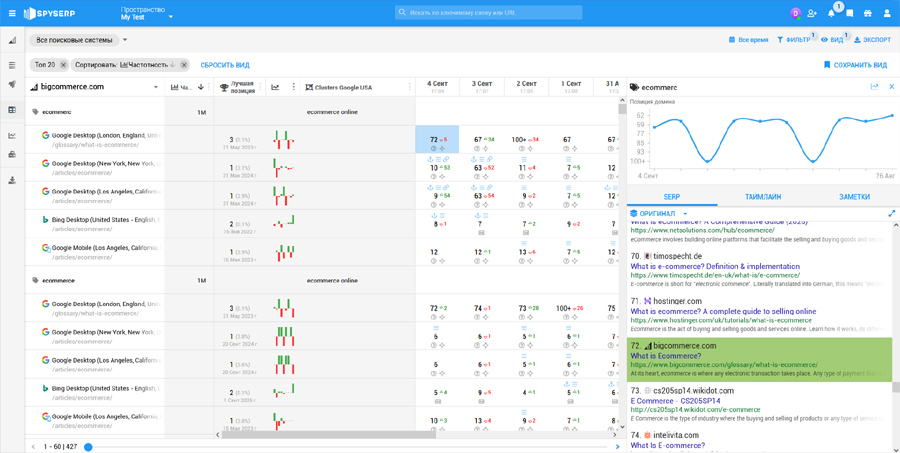The height and width of the screenshot is (453, 900).
Task: Click the add user icon
Action: tap(812, 13)
